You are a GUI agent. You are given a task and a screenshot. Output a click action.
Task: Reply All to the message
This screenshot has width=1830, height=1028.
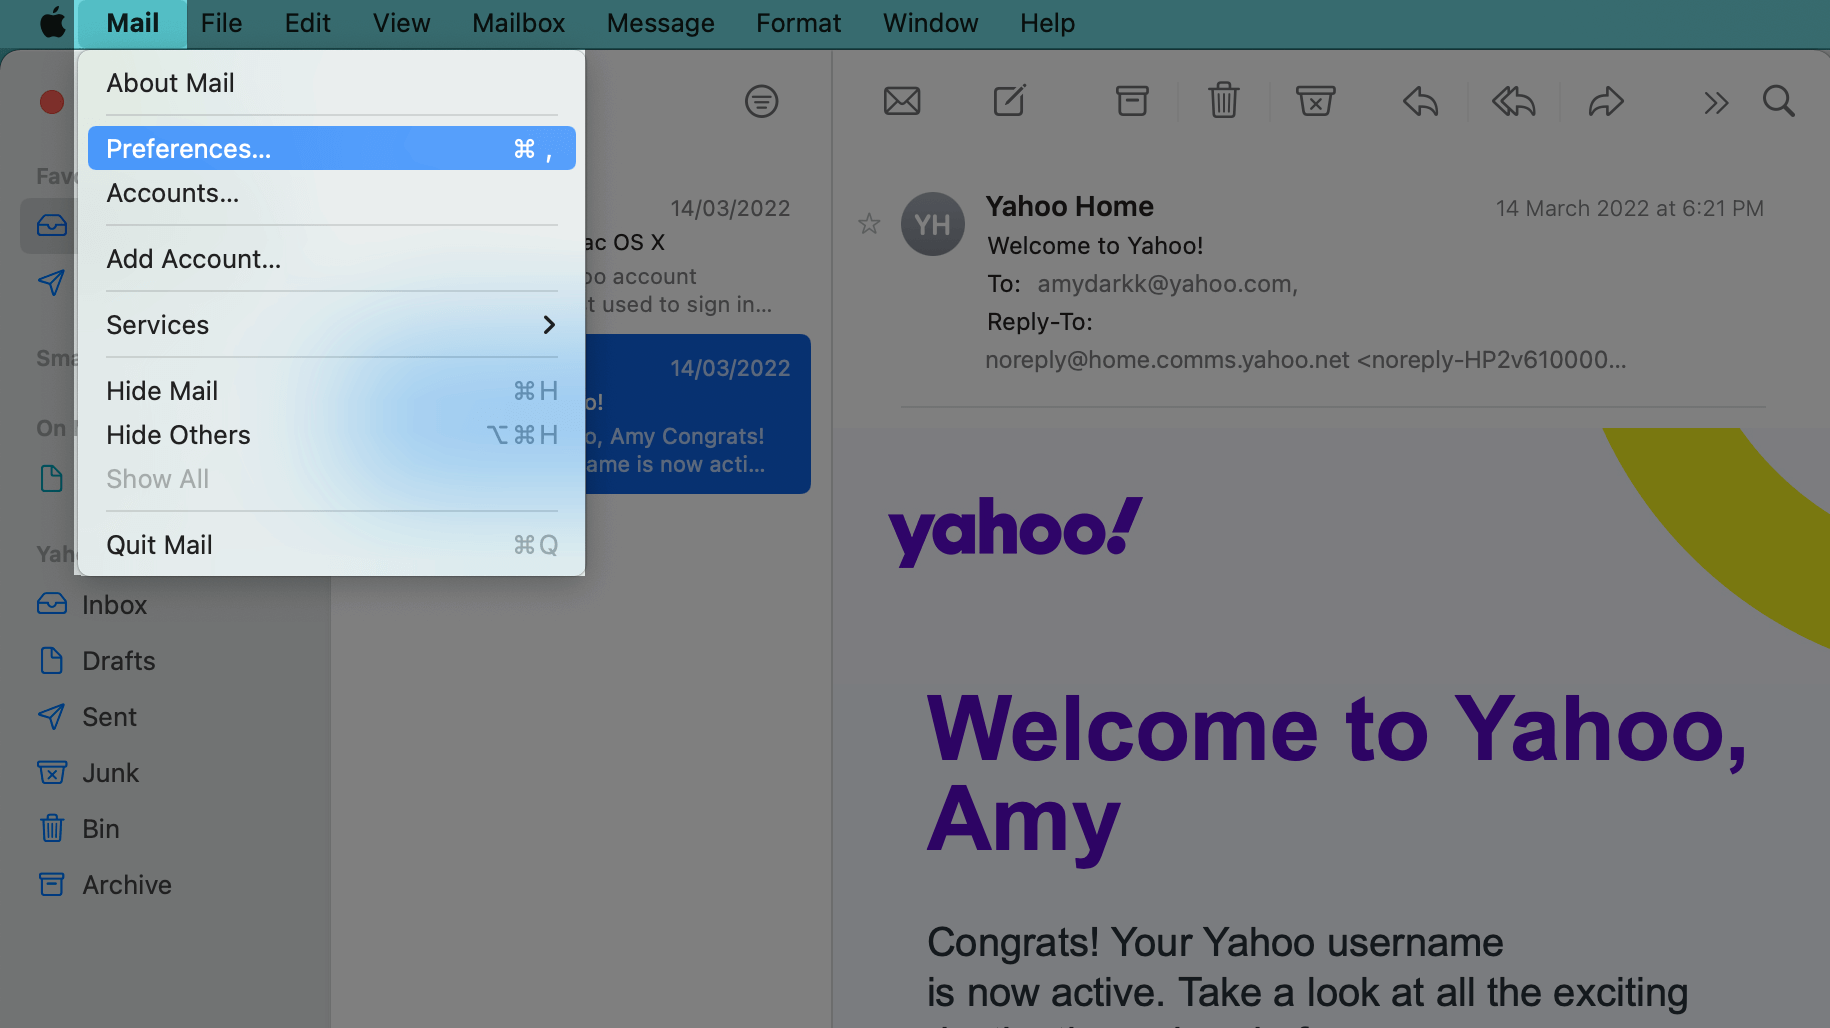tap(1514, 101)
